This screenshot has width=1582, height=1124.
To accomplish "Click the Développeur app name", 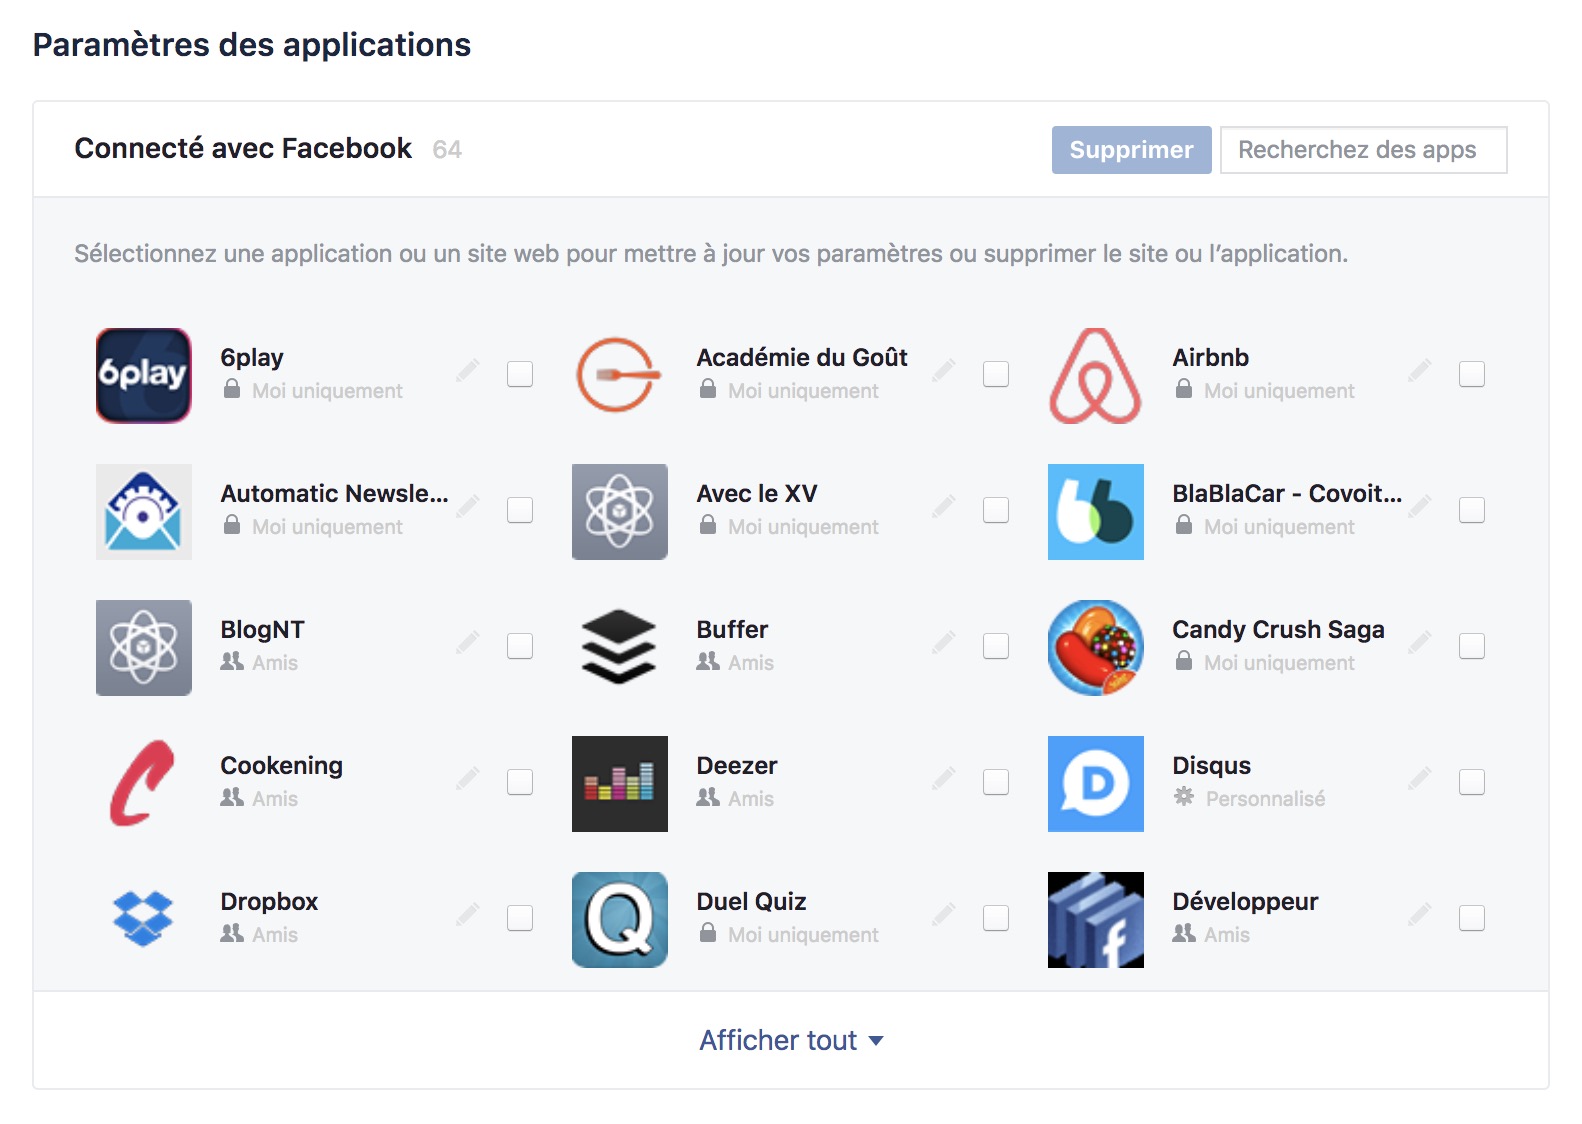I will tap(1245, 902).
